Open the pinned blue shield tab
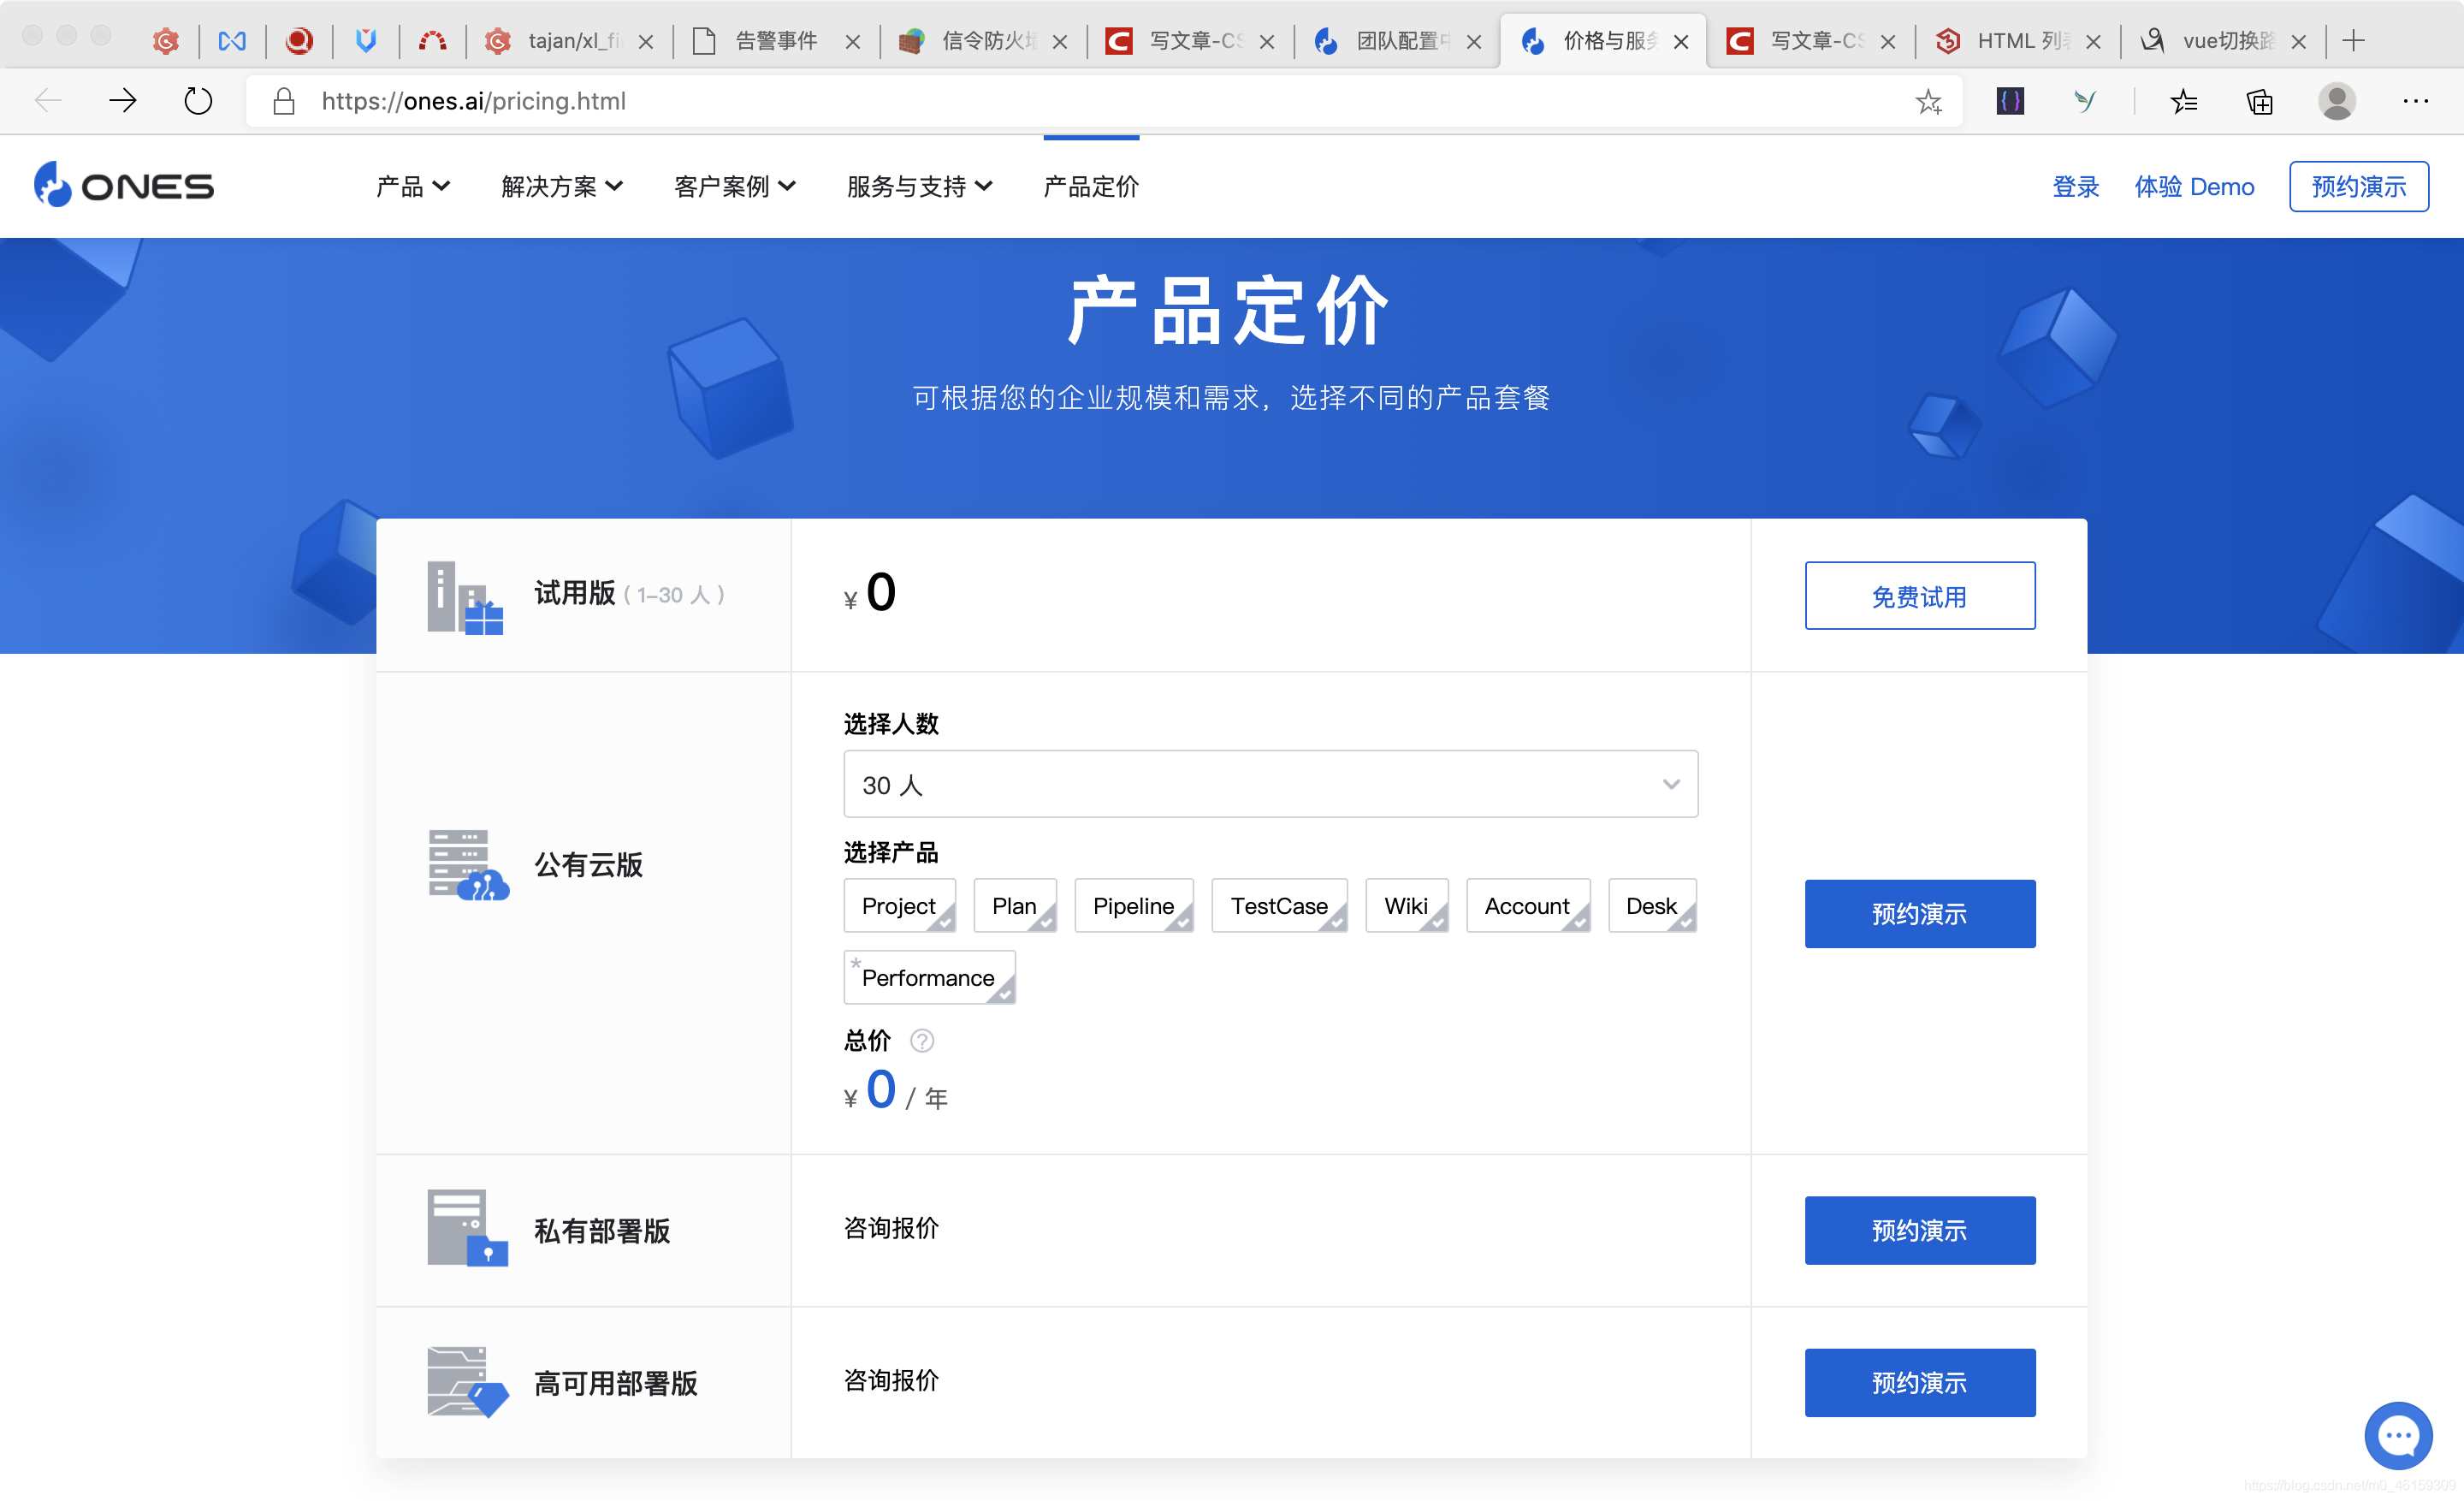2464x1501 pixels. click(366, 41)
